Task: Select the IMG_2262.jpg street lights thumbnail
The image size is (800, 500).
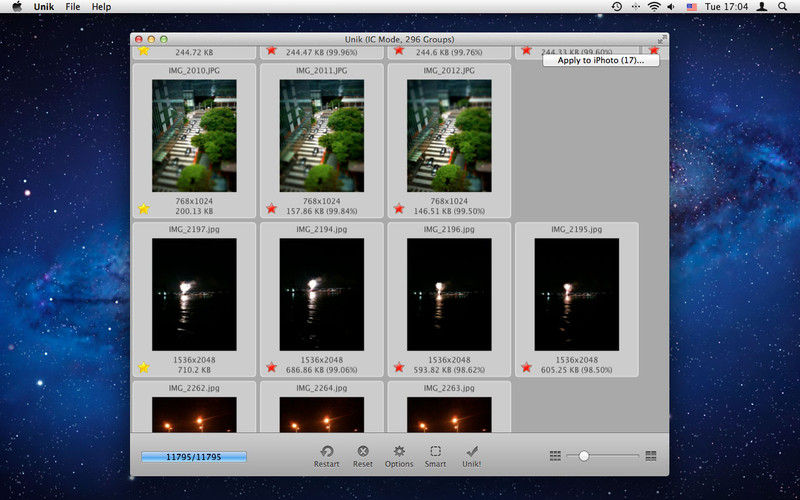Action: coord(194,415)
